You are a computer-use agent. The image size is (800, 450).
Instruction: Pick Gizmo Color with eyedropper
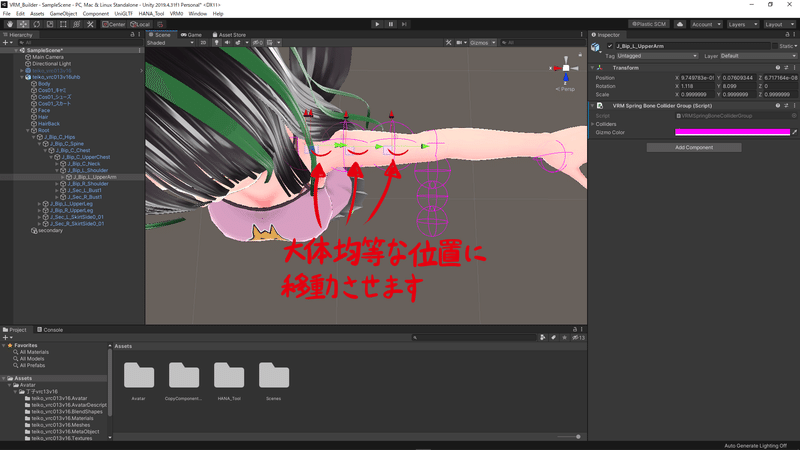[x=794, y=132]
